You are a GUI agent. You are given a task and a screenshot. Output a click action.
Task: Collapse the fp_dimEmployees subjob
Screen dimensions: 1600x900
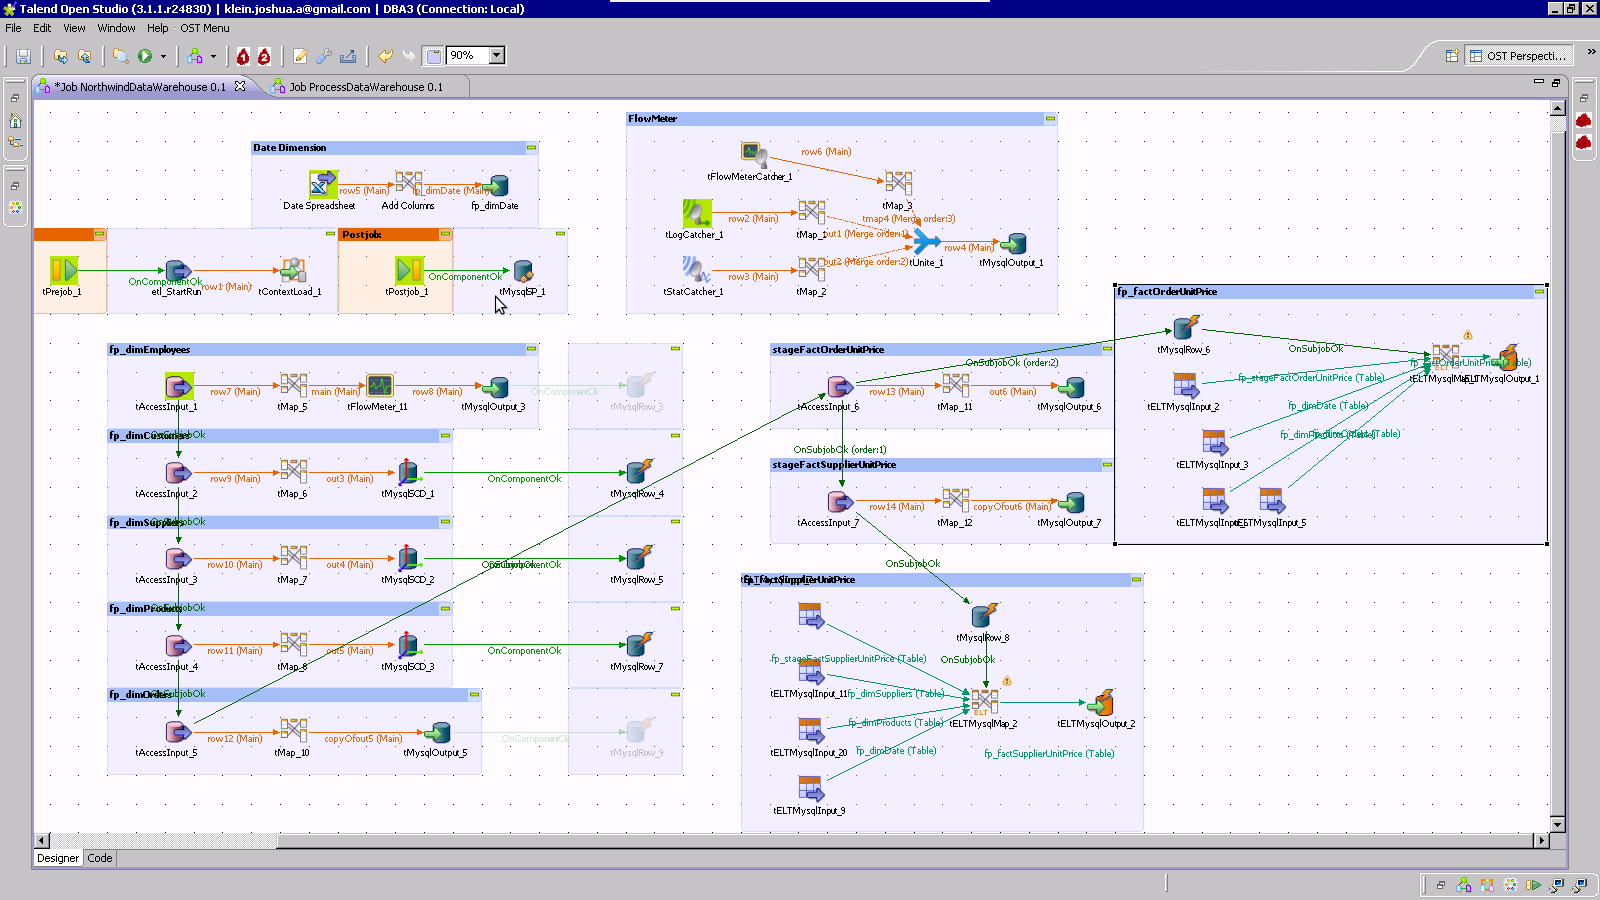coord(531,350)
